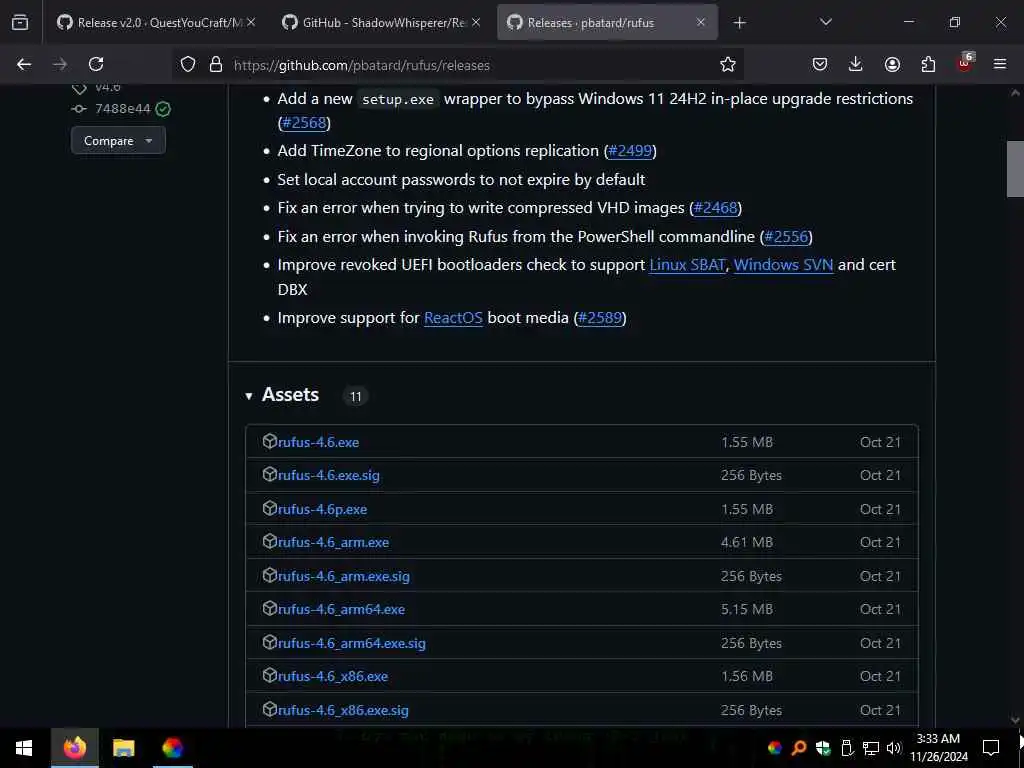Open the Firefox account icon

click(892, 64)
